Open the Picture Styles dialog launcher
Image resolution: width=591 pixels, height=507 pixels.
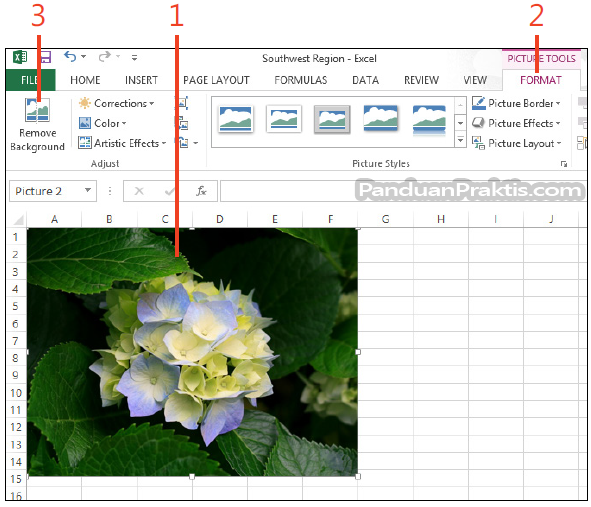(x=564, y=164)
